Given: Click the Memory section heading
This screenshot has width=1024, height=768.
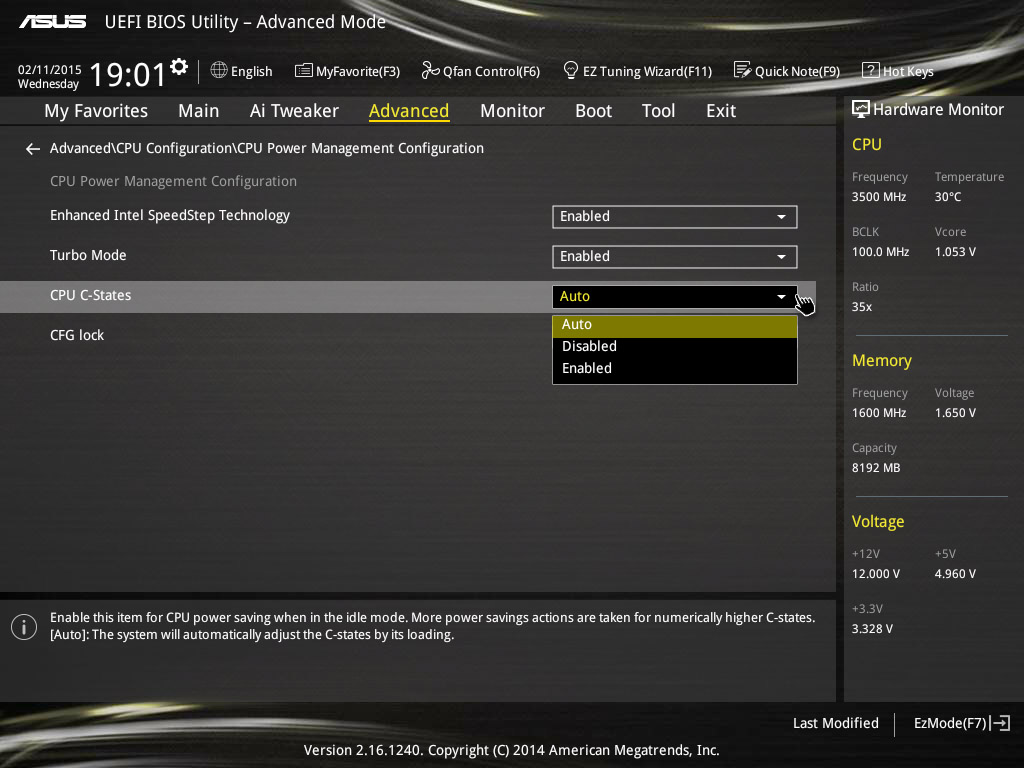Looking at the screenshot, I should [x=882, y=360].
